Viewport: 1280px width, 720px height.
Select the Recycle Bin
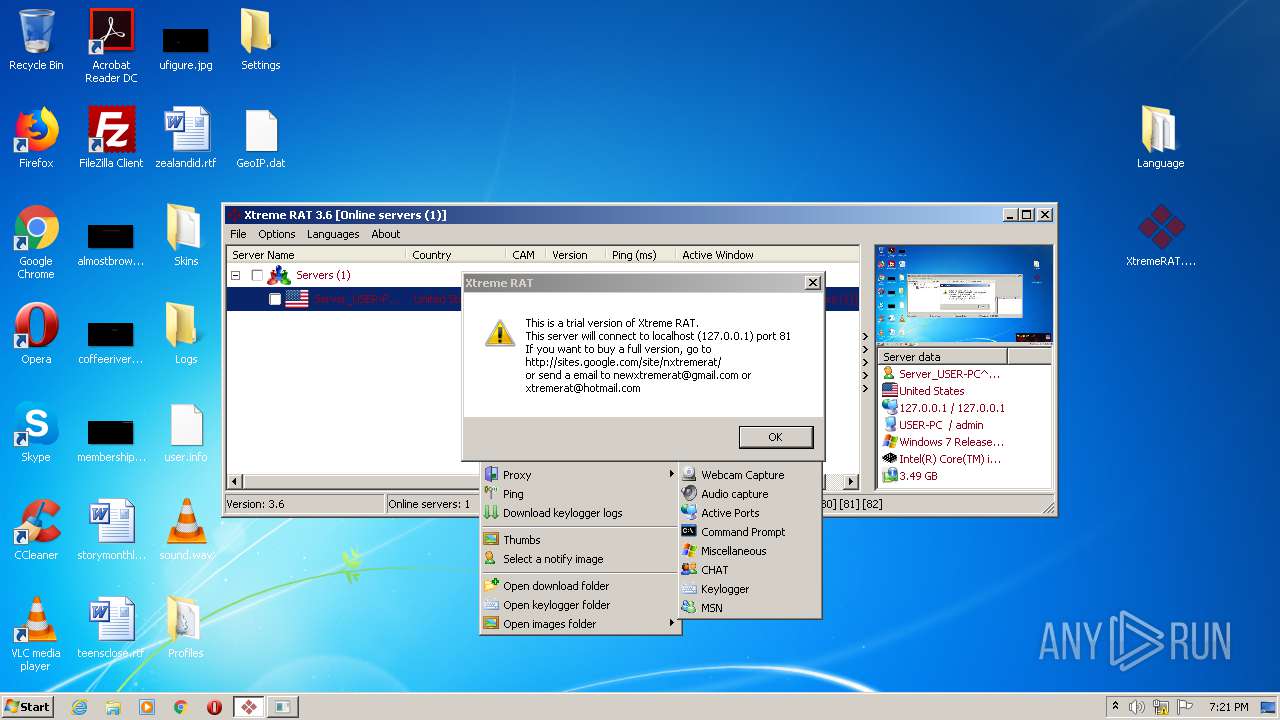[x=36, y=40]
